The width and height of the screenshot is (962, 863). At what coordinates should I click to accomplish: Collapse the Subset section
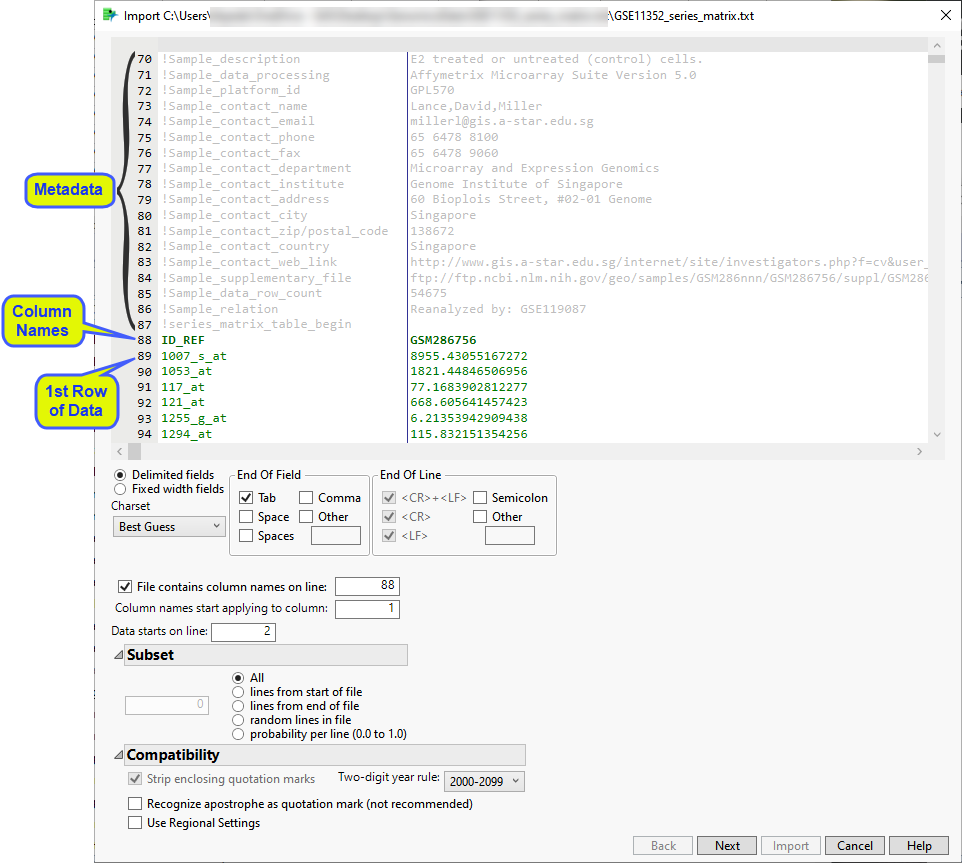point(119,655)
